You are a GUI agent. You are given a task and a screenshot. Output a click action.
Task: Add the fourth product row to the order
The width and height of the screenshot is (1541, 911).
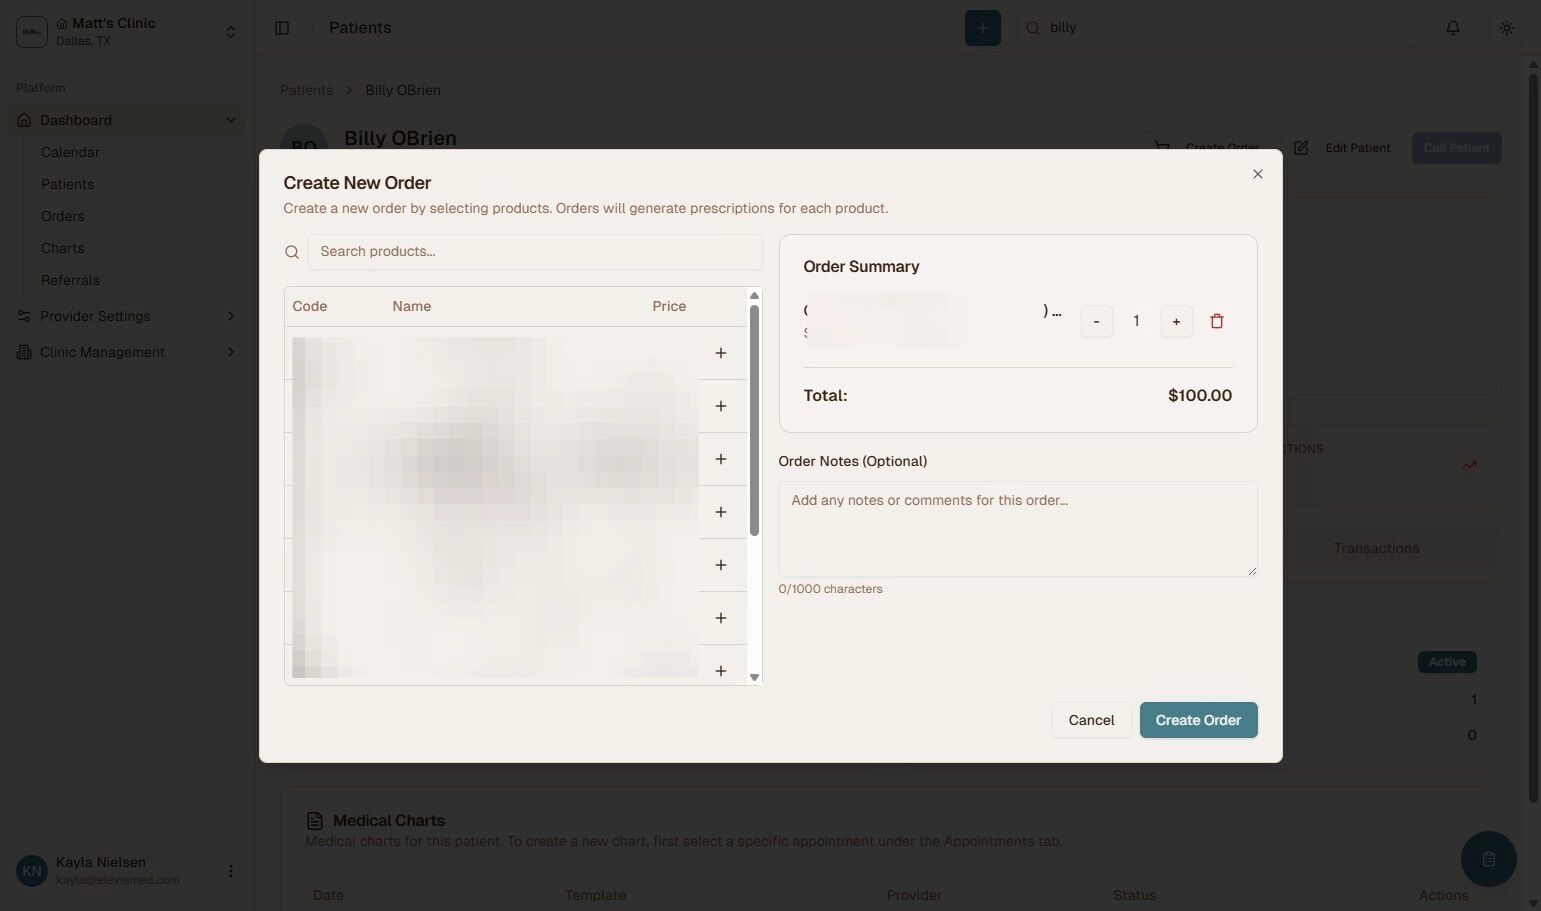[x=721, y=512]
